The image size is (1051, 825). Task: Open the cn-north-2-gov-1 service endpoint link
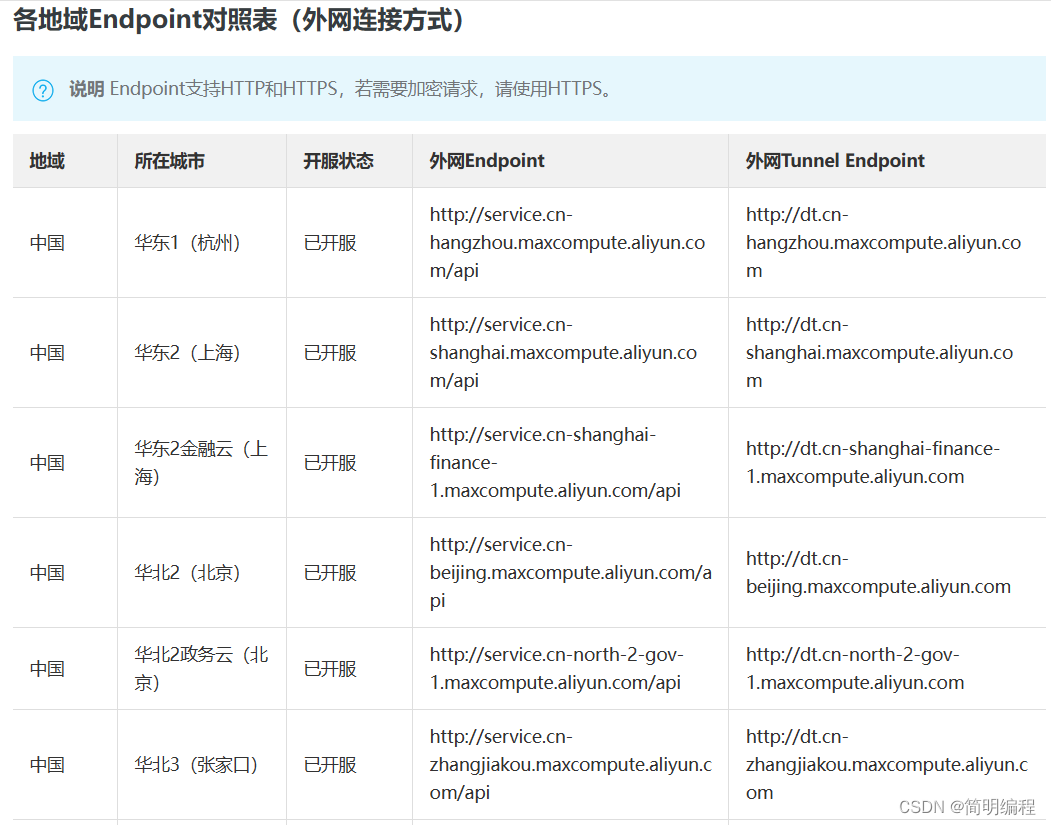(556, 668)
